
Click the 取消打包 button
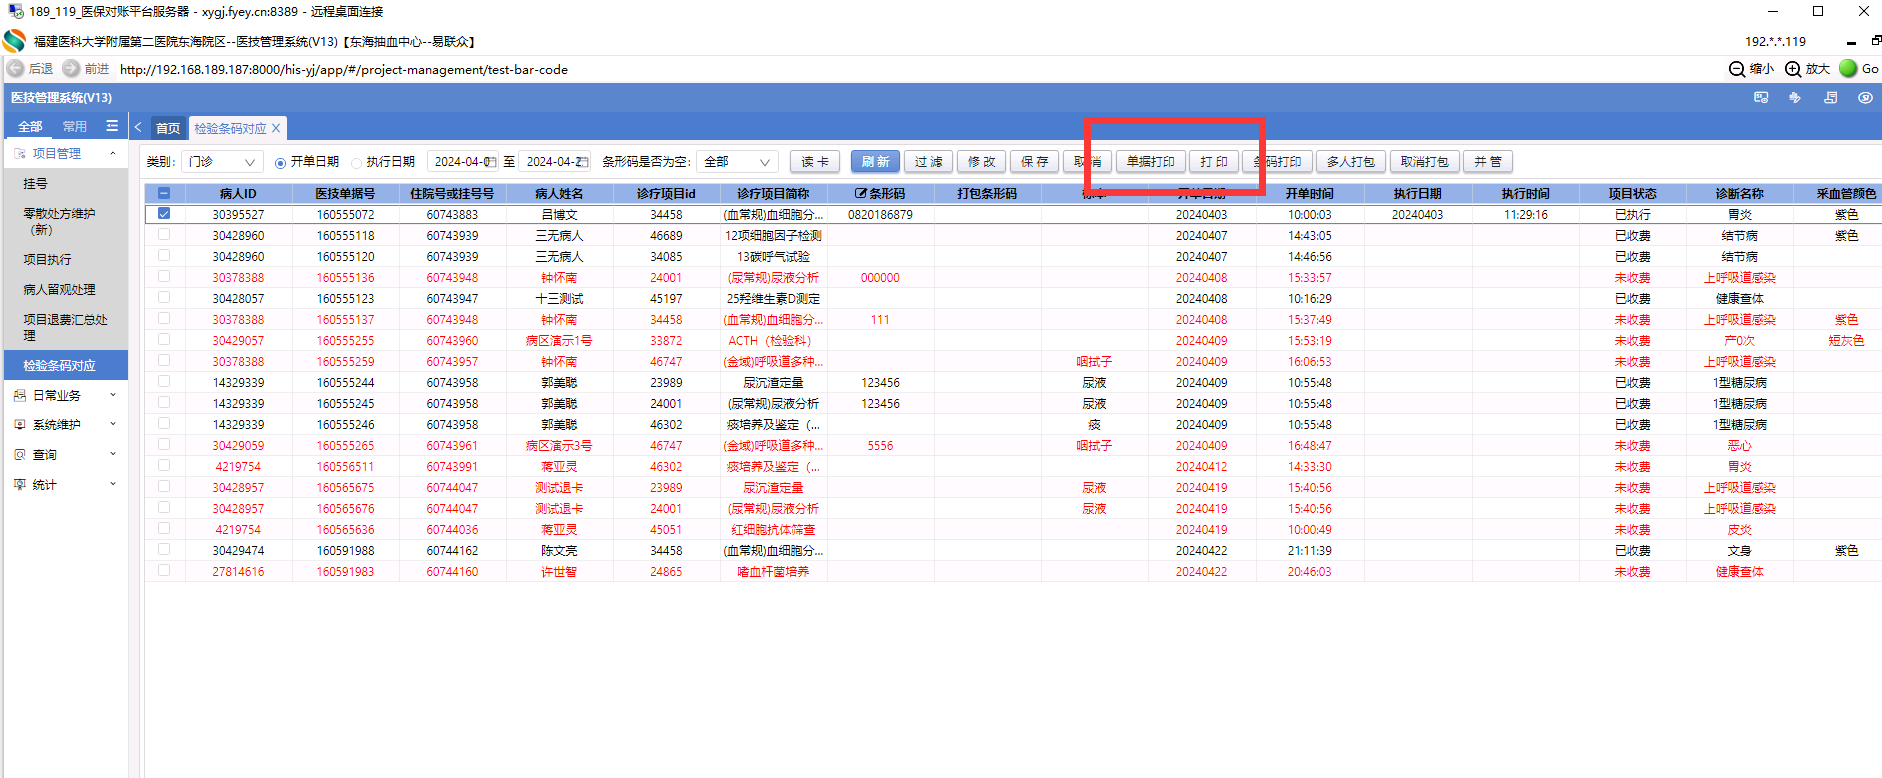coord(1425,162)
